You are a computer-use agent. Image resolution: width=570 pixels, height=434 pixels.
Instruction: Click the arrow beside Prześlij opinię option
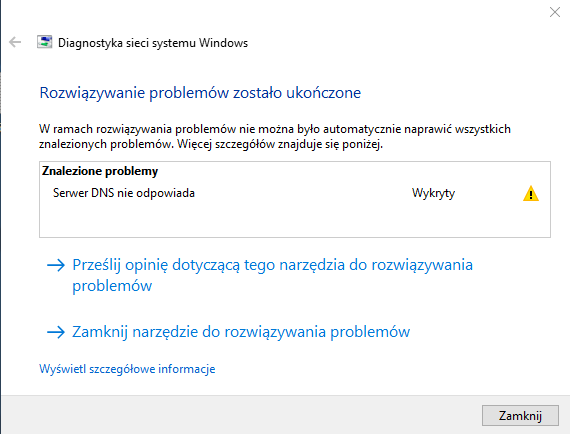pyautogui.click(x=56, y=265)
